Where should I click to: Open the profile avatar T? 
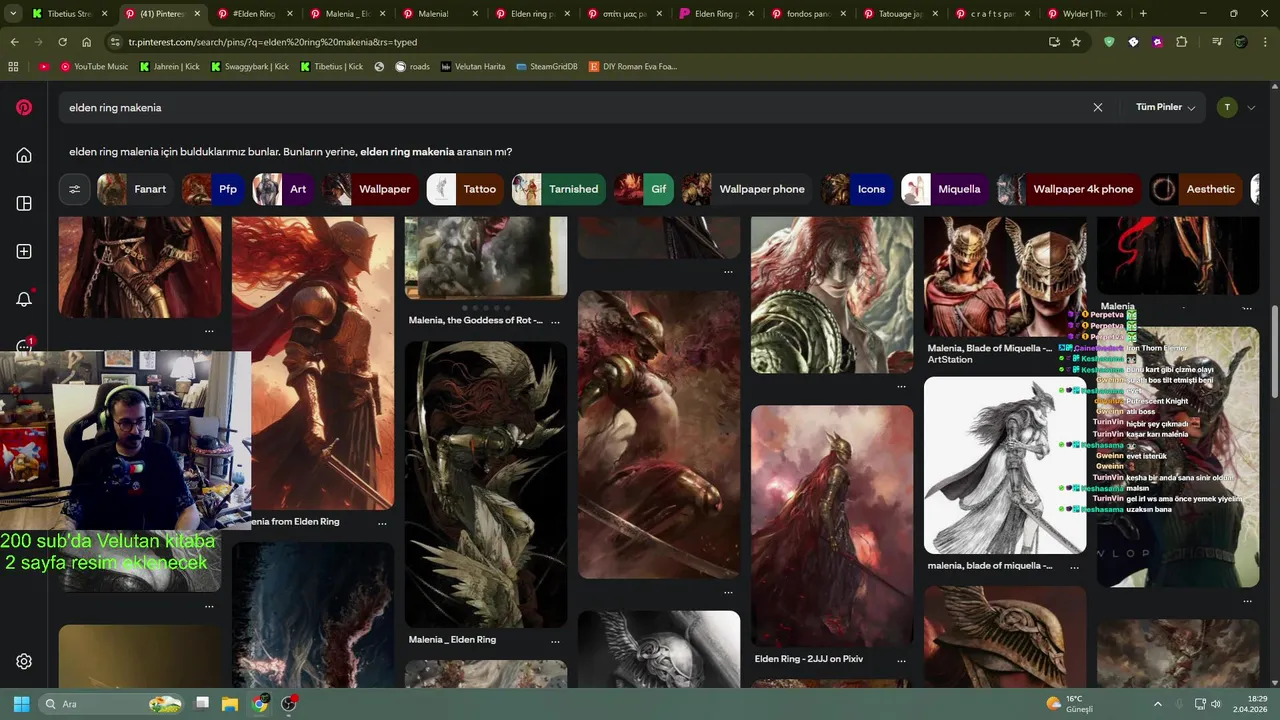(1227, 107)
